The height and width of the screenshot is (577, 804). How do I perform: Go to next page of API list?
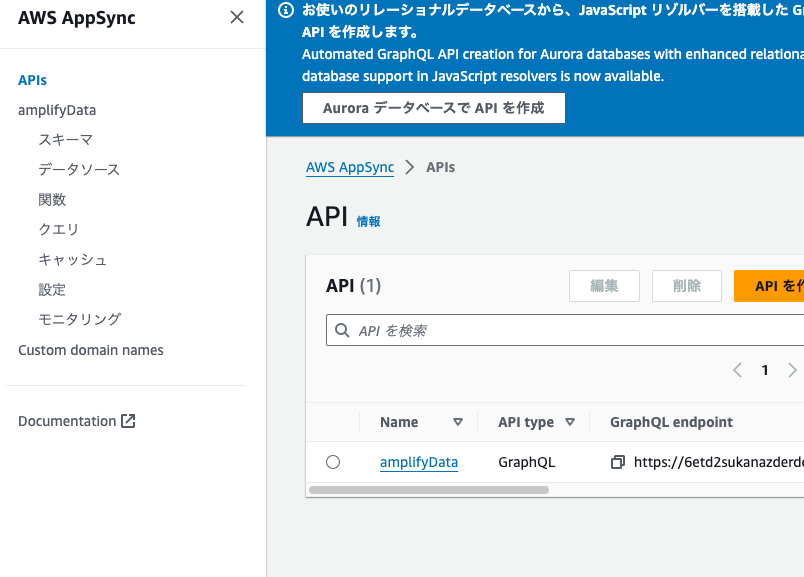click(x=792, y=370)
